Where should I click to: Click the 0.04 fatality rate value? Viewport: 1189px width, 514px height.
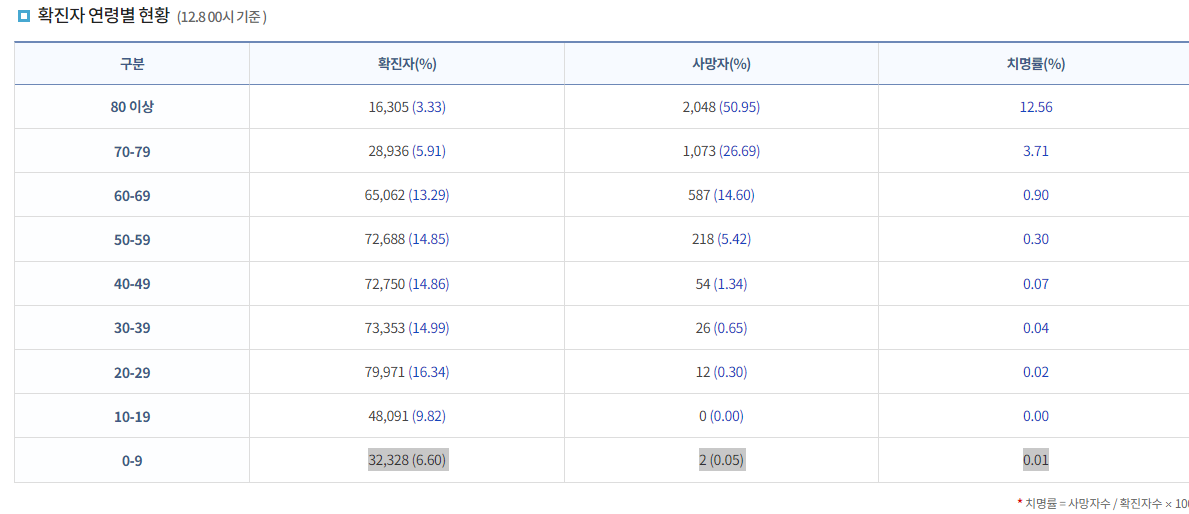point(1036,328)
